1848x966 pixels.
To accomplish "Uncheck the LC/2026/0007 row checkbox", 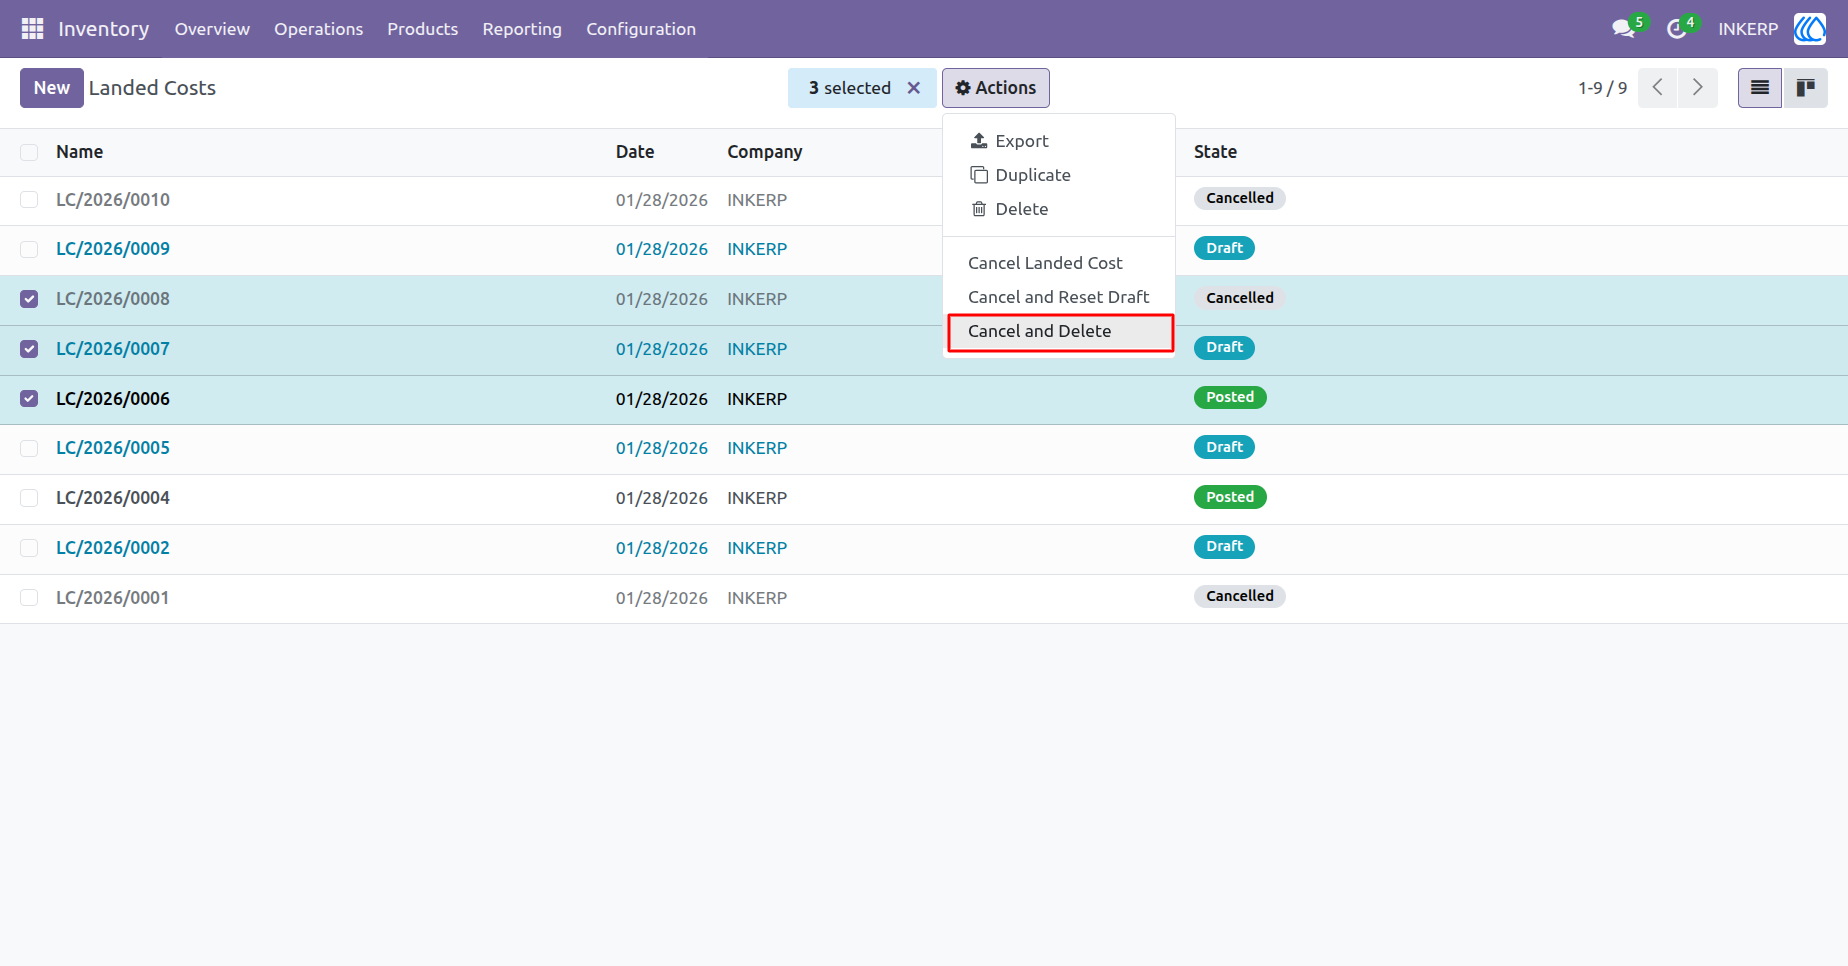I will tap(29, 349).
